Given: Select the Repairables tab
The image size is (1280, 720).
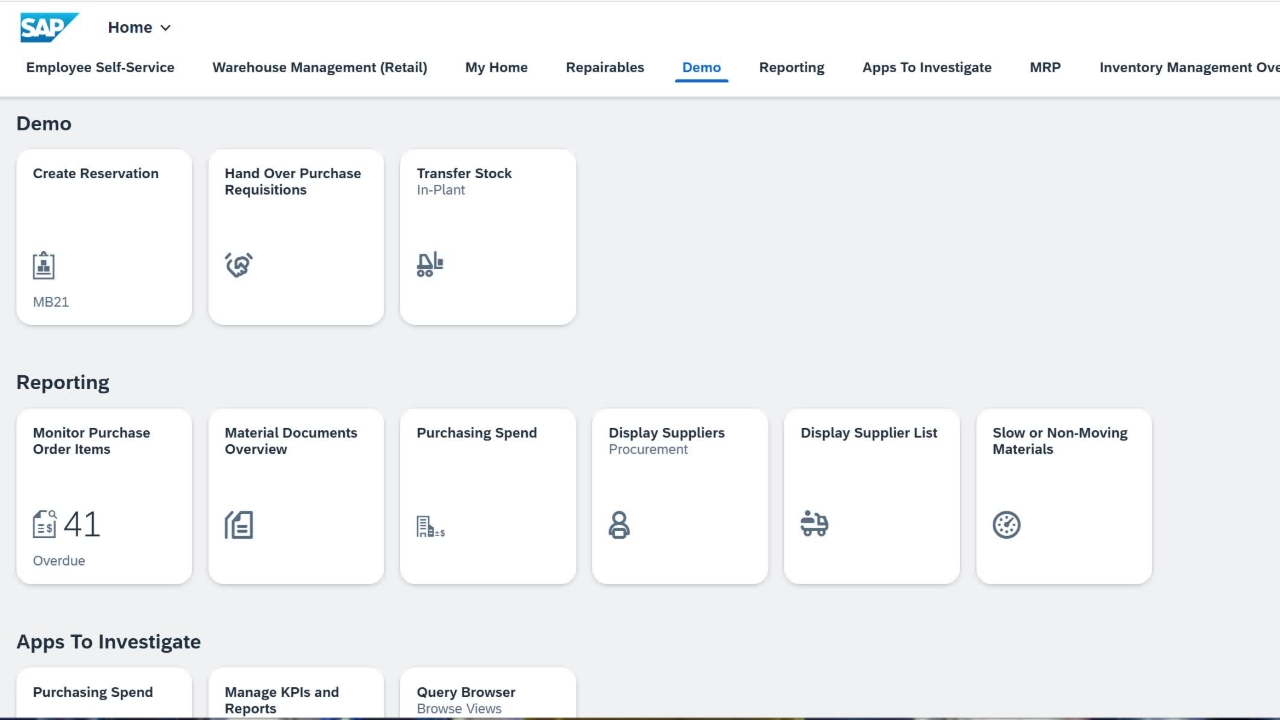Looking at the screenshot, I should click(605, 68).
